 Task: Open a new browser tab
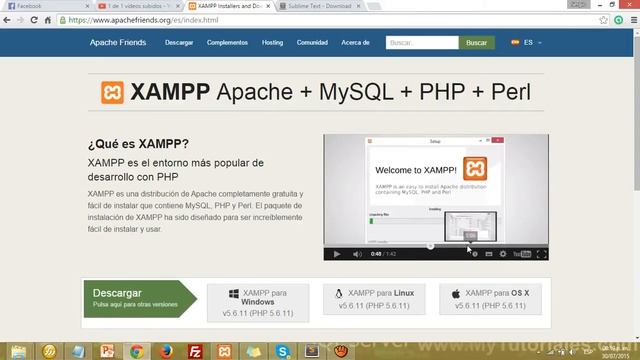374,6
